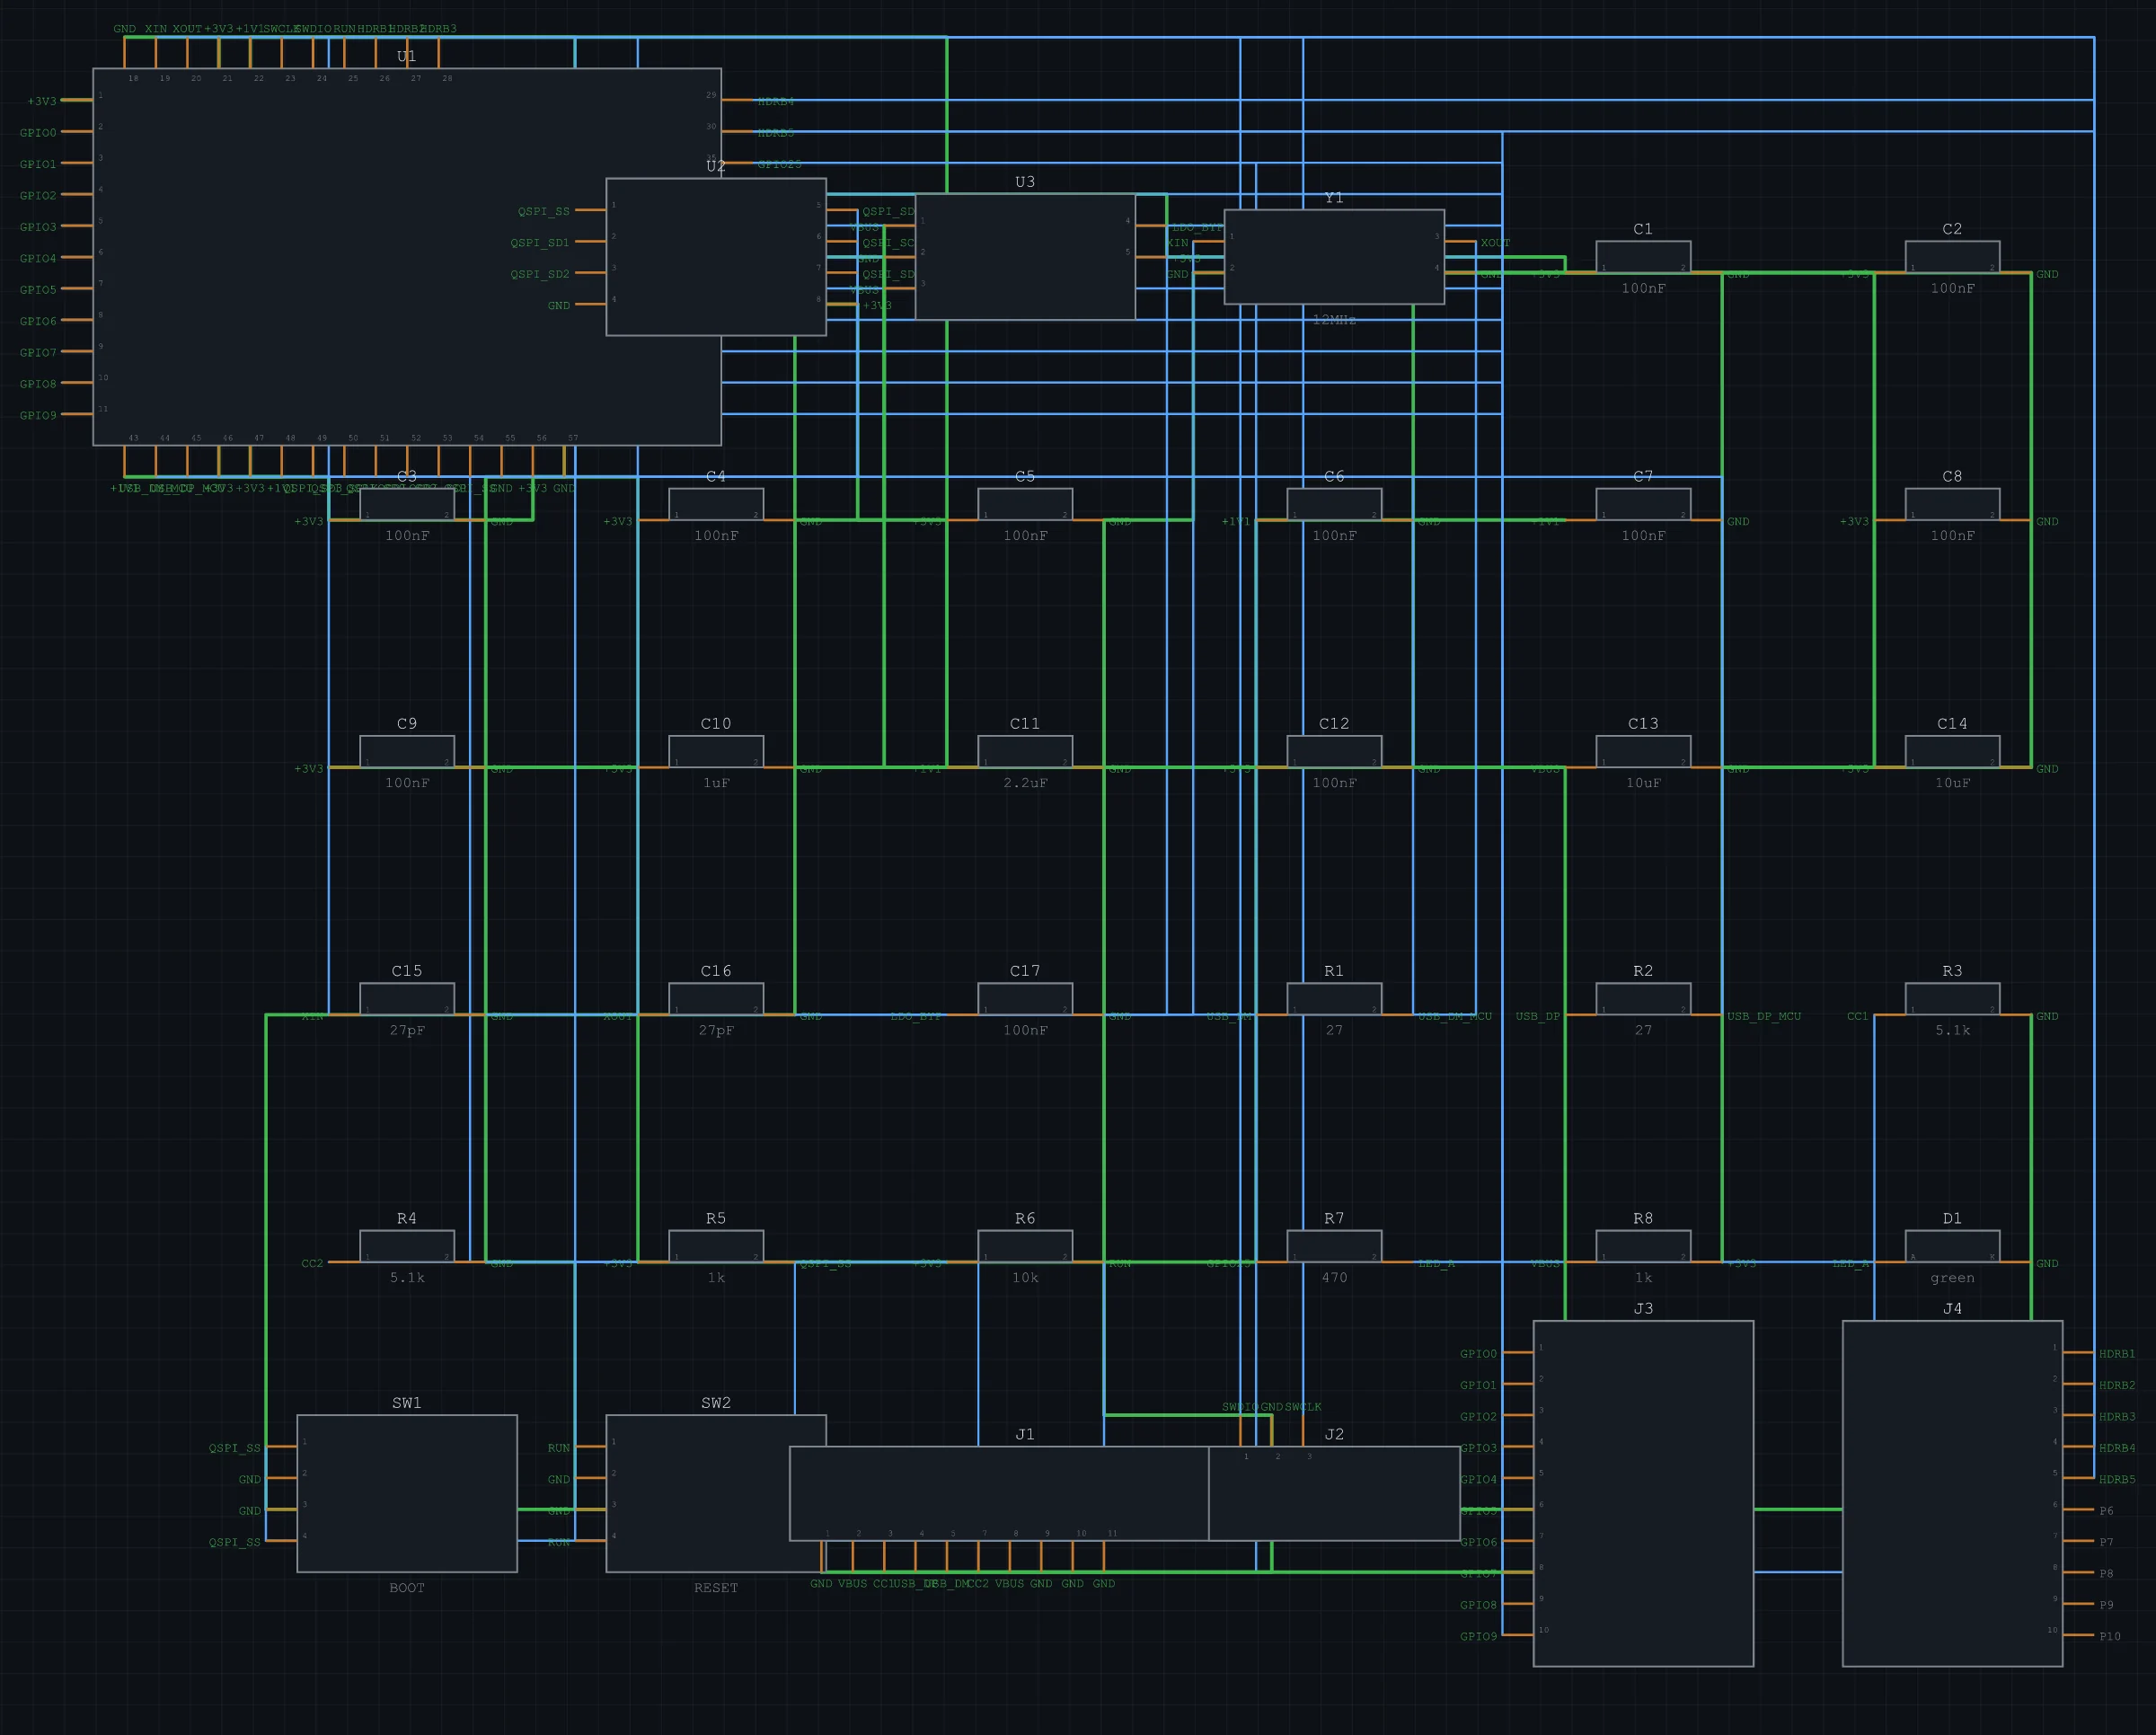Select resistor R2 symbol
The width and height of the screenshot is (2156, 1735).
pos(1643,999)
